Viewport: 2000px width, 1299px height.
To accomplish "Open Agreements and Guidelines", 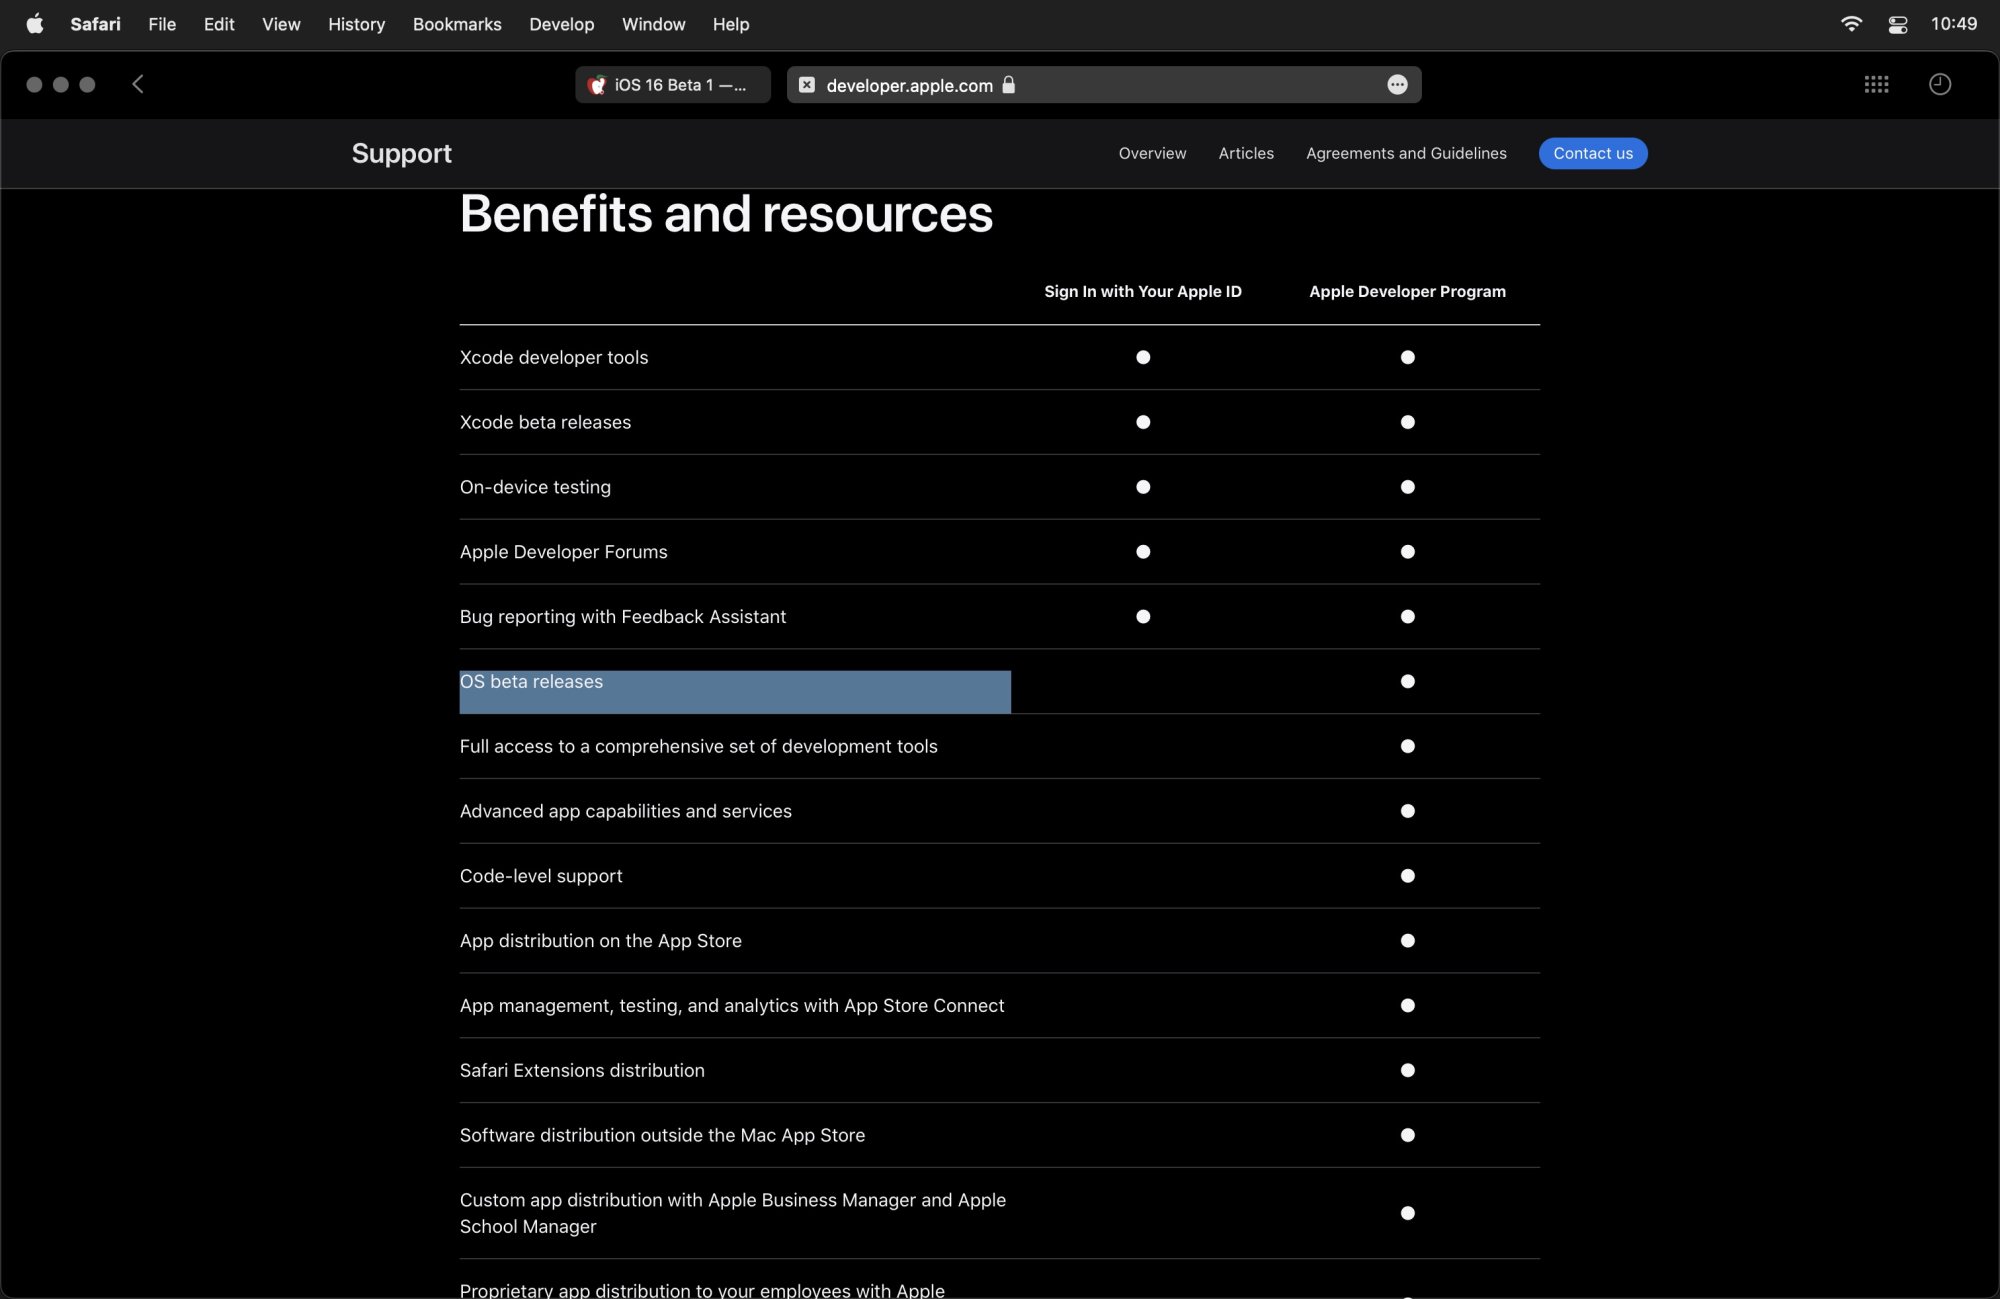I will (x=1406, y=153).
